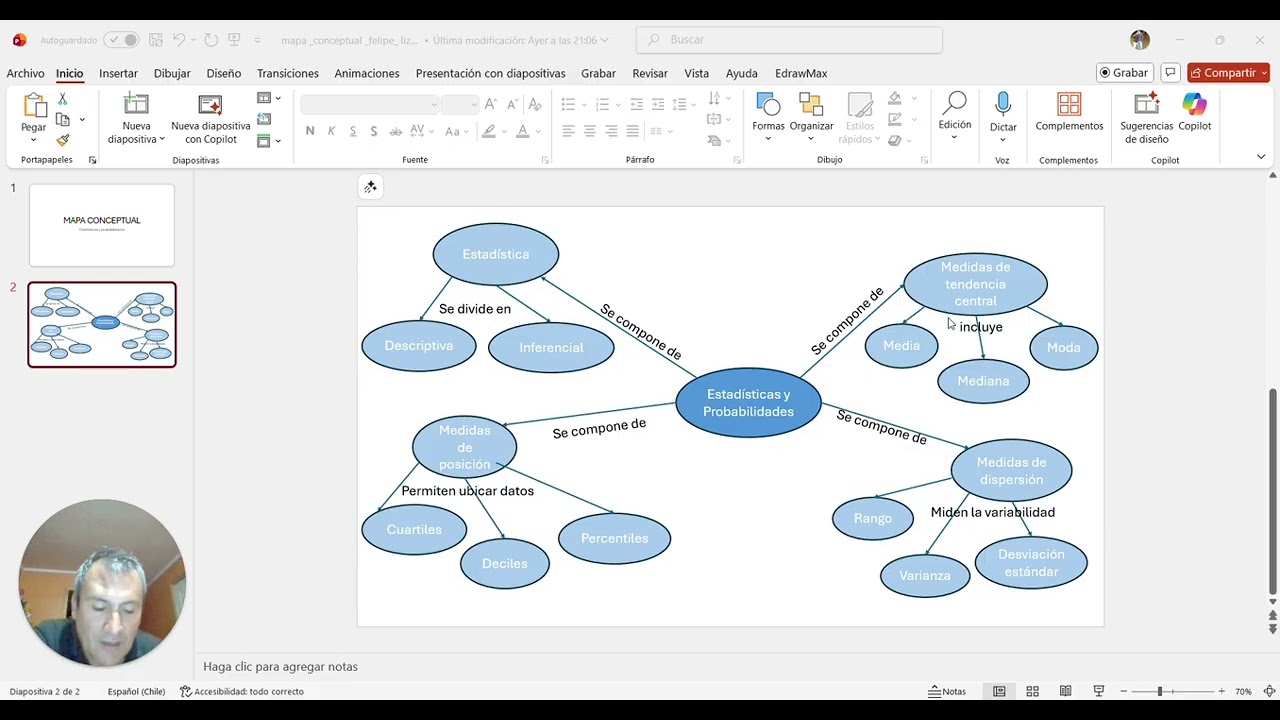
Task: Collapse the ribbon with the chevron
Action: pos(1261,157)
